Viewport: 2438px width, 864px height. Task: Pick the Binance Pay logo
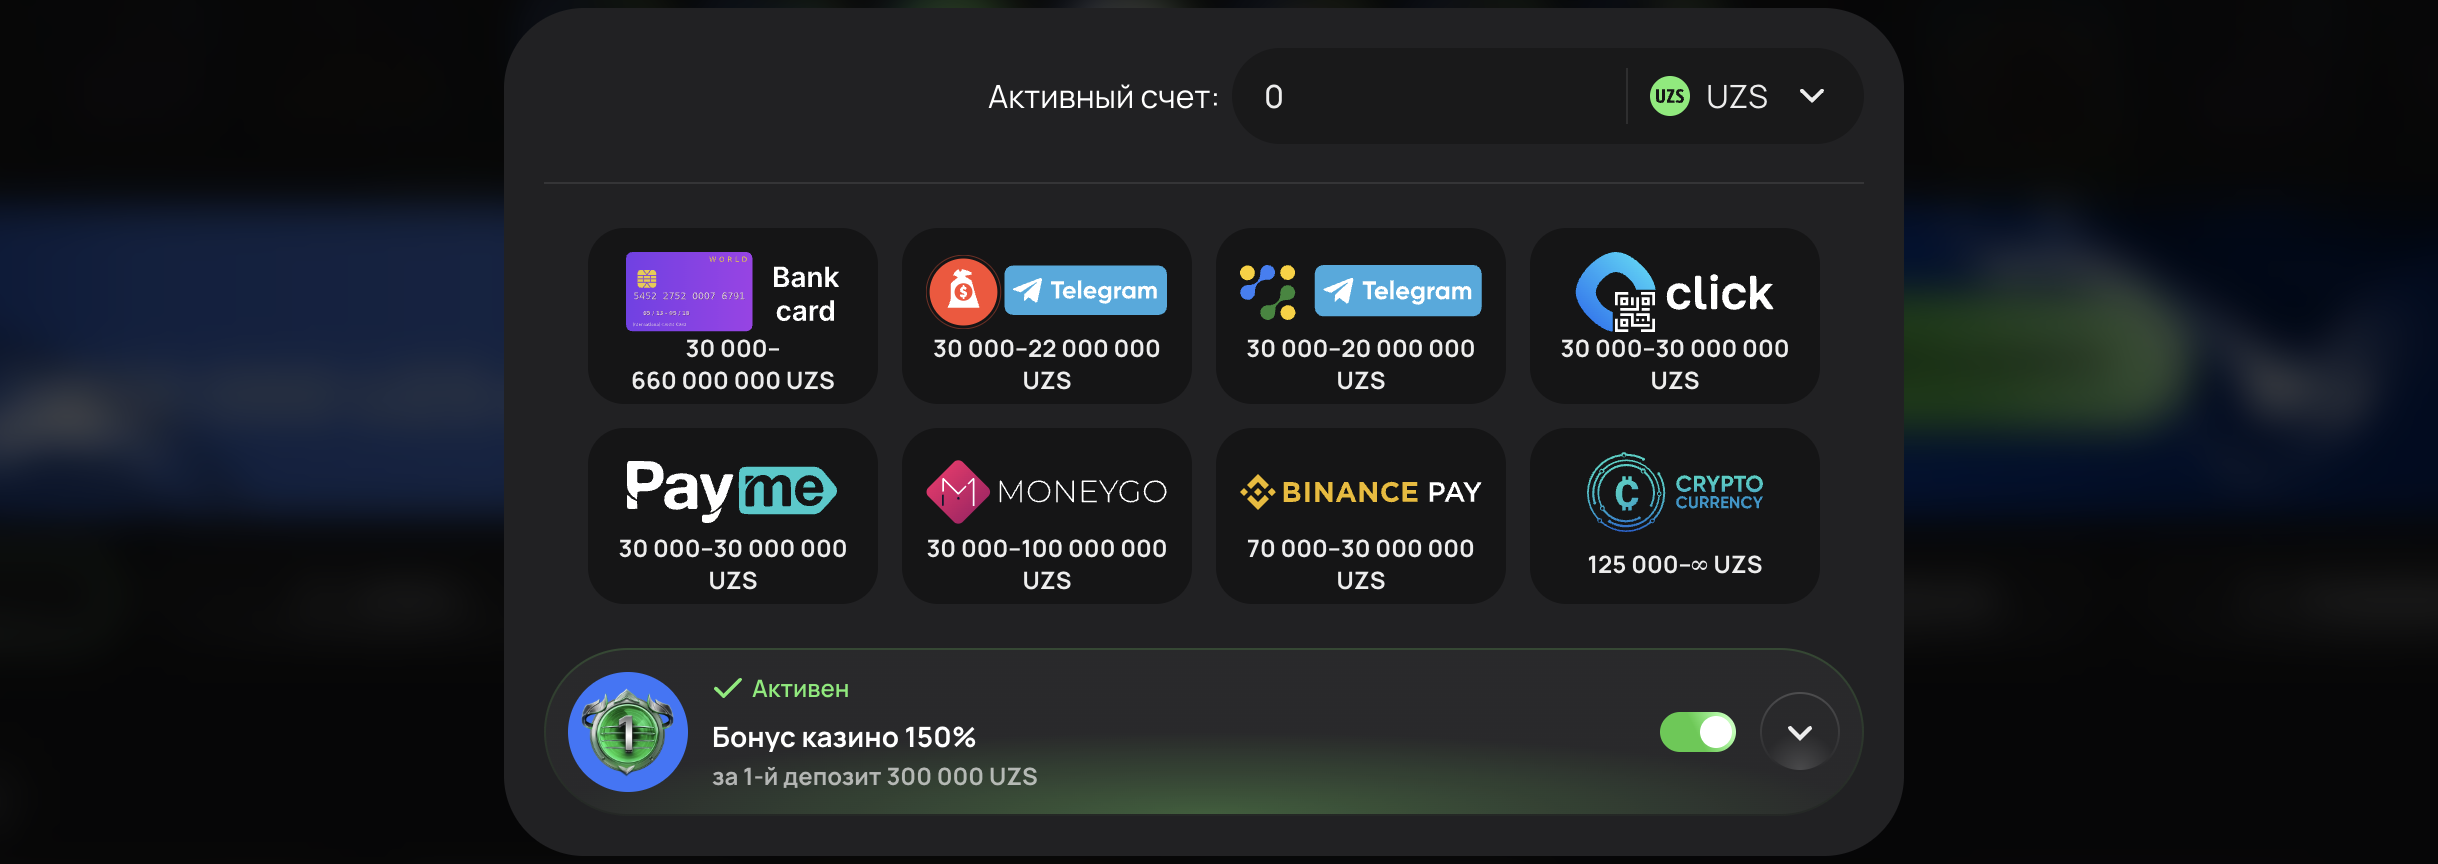click(x=1360, y=492)
